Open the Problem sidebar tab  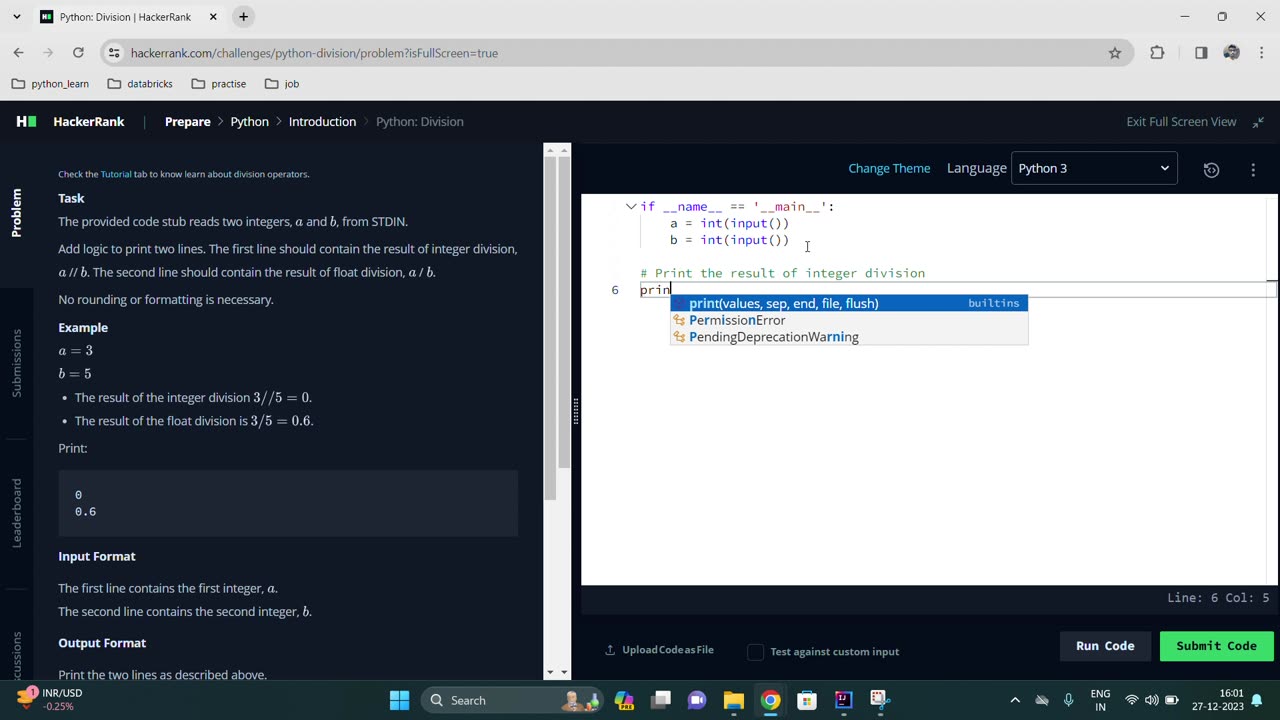tap(16, 212)
